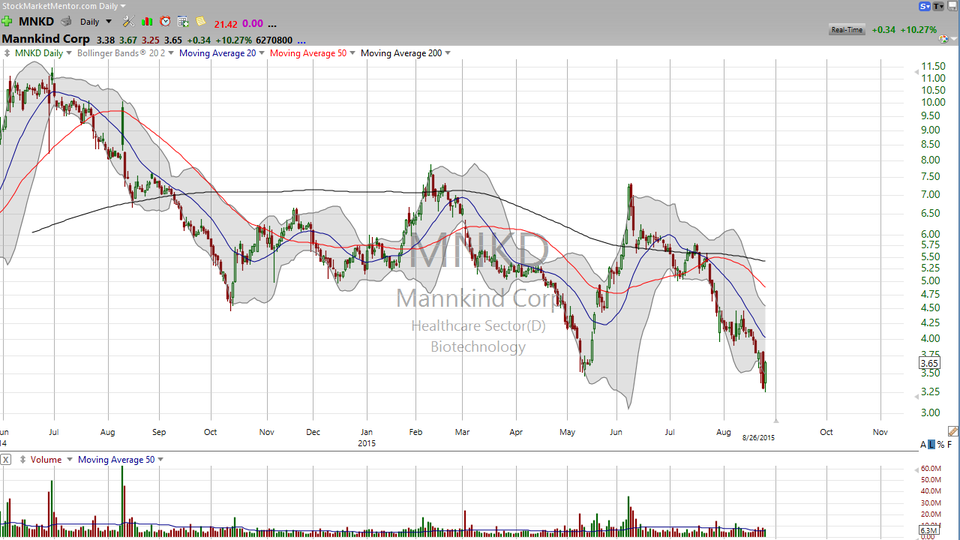960x540 pixels.
Task: Click the red 21.42 value
Action: pyautogui.click(x=225, y=24)
